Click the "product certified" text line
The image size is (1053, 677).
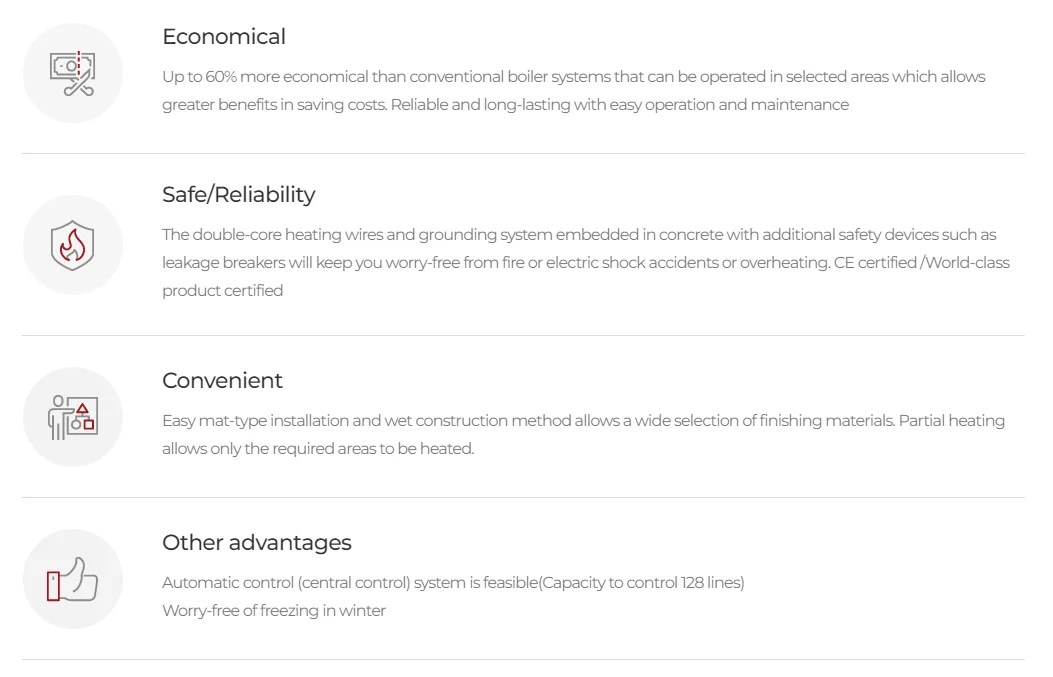click(222, 291)
